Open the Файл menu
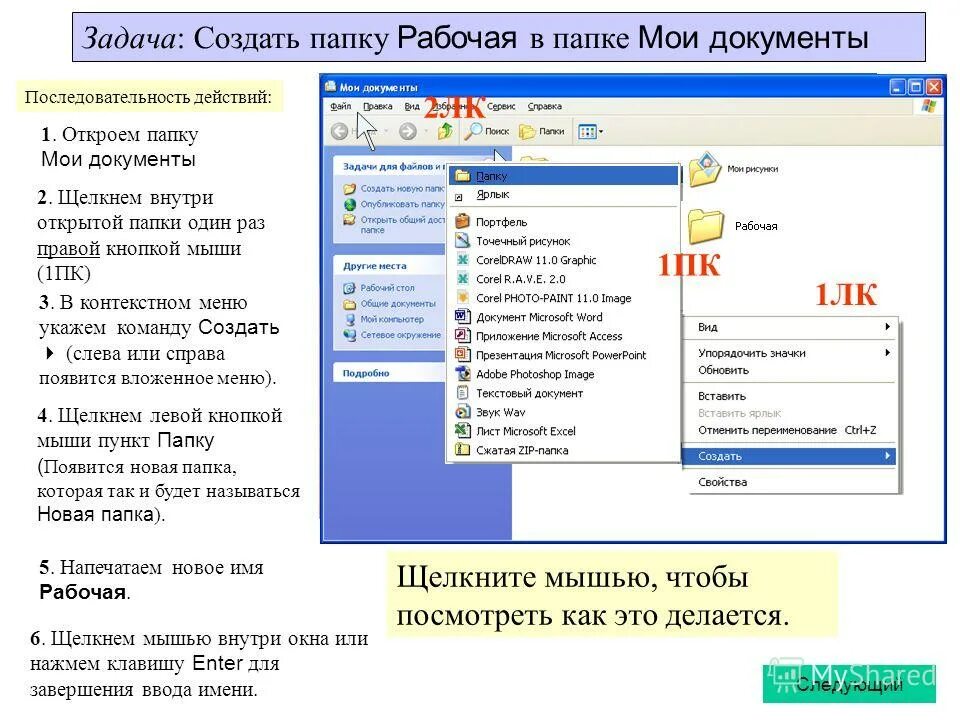 340,106
